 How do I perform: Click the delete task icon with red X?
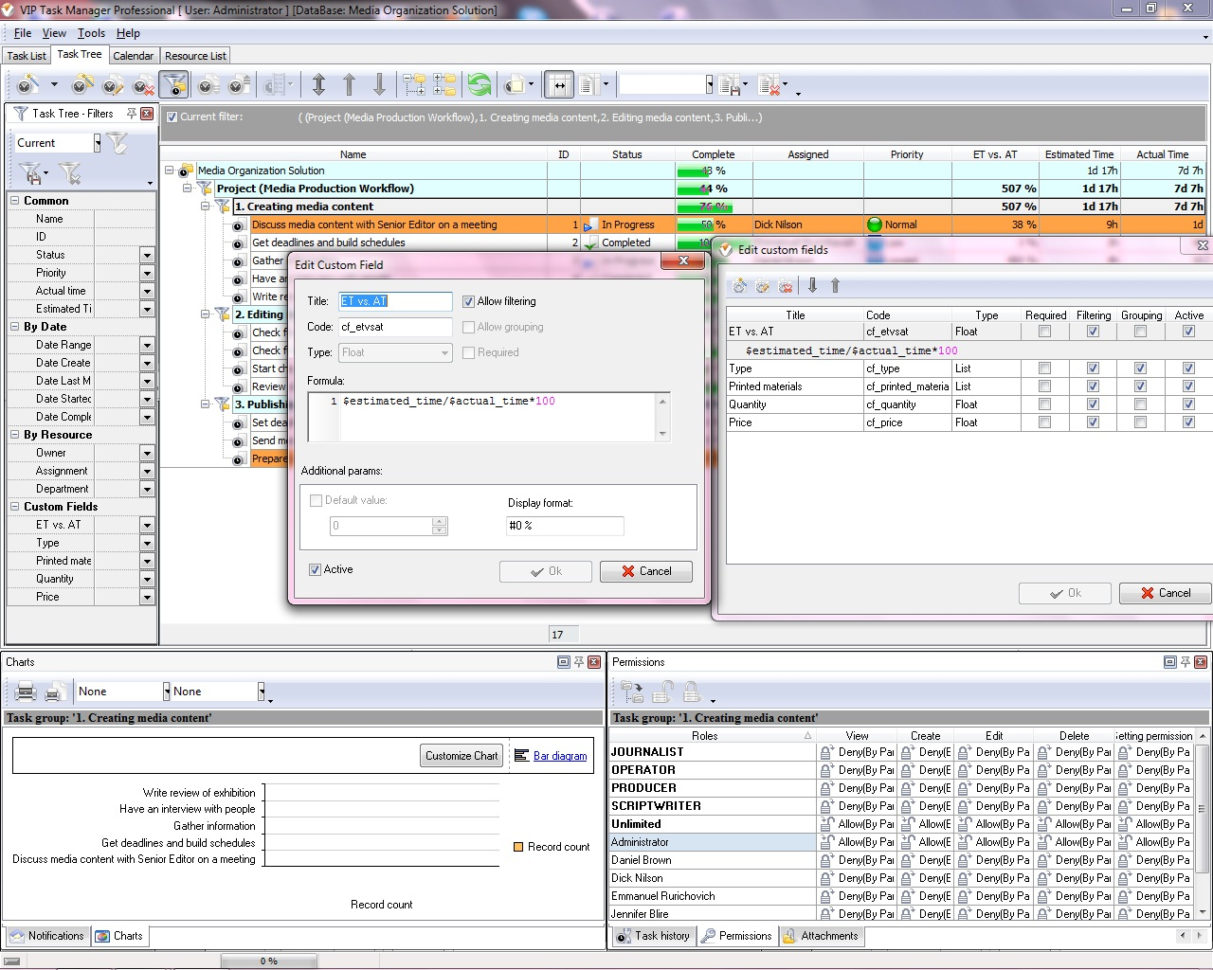point(140,84)
